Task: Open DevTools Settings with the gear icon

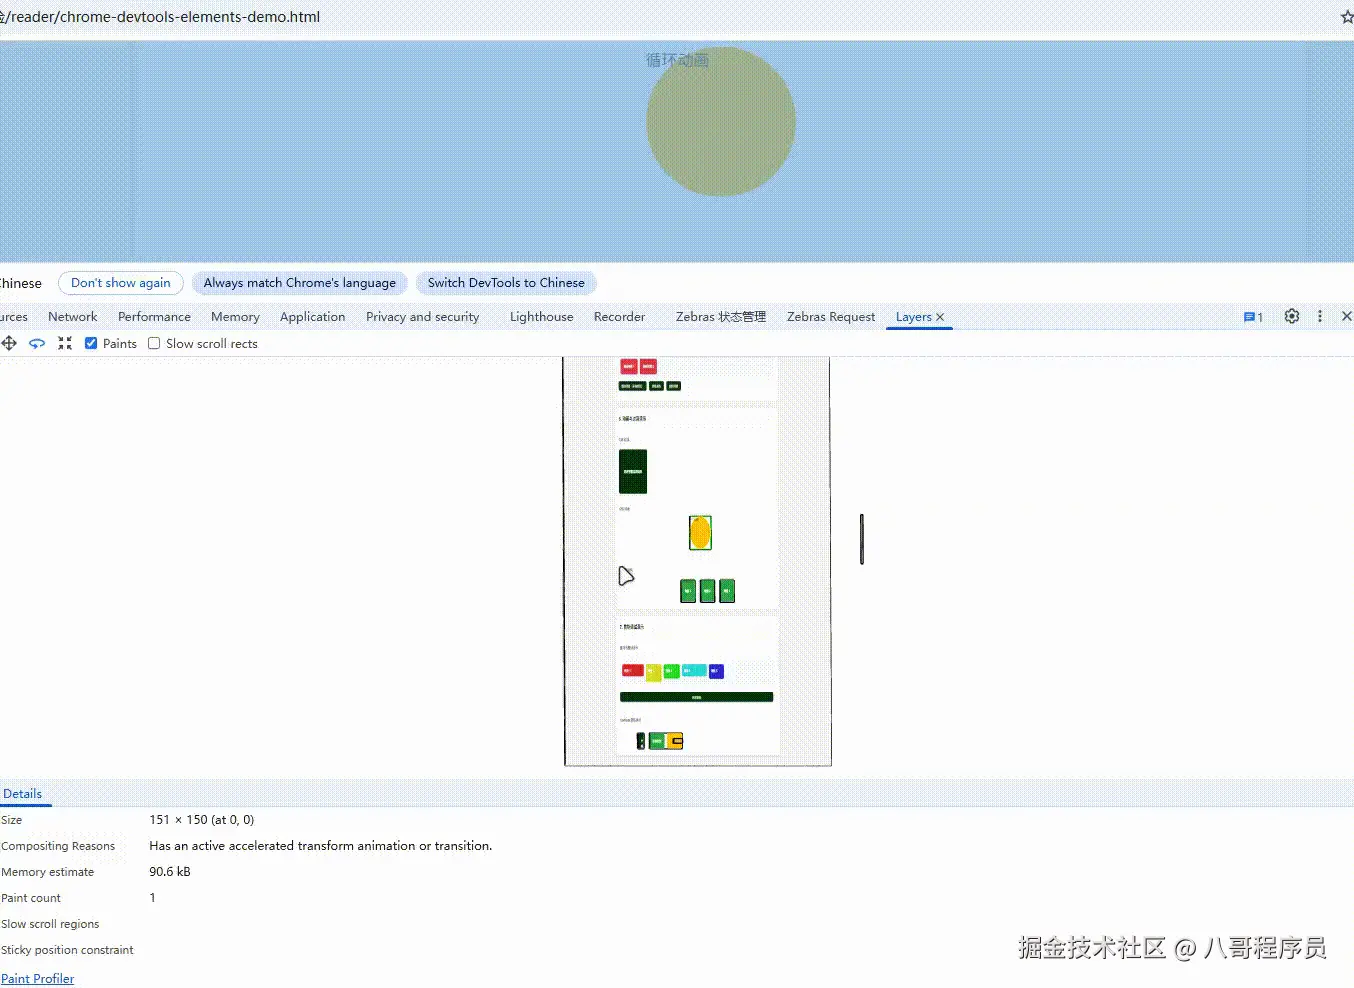Action: coord(1291,316)
